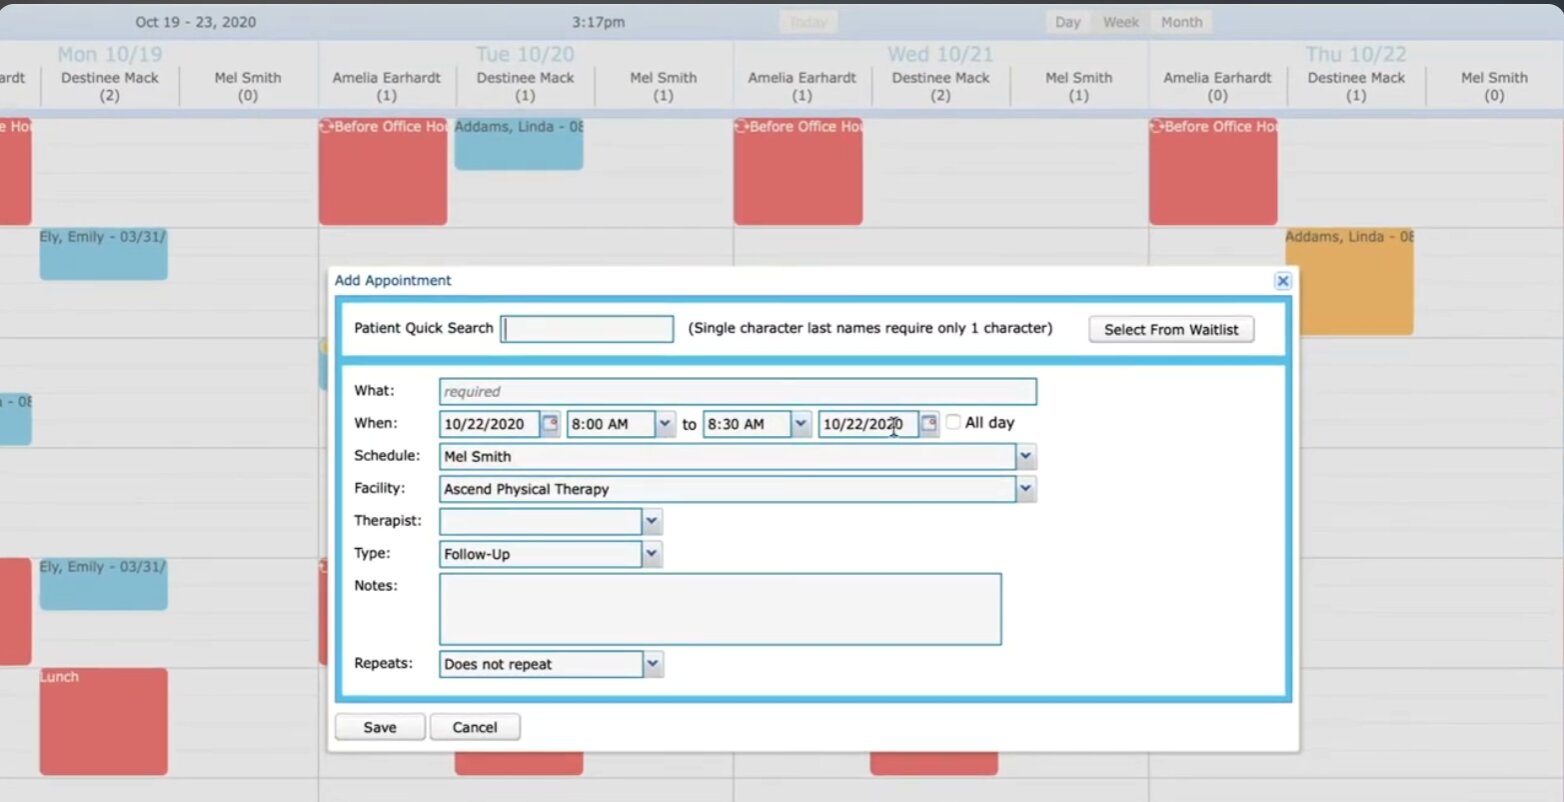The image size is (1564, 802).
Task: Click the Save button
Action: tap(380, 727)
